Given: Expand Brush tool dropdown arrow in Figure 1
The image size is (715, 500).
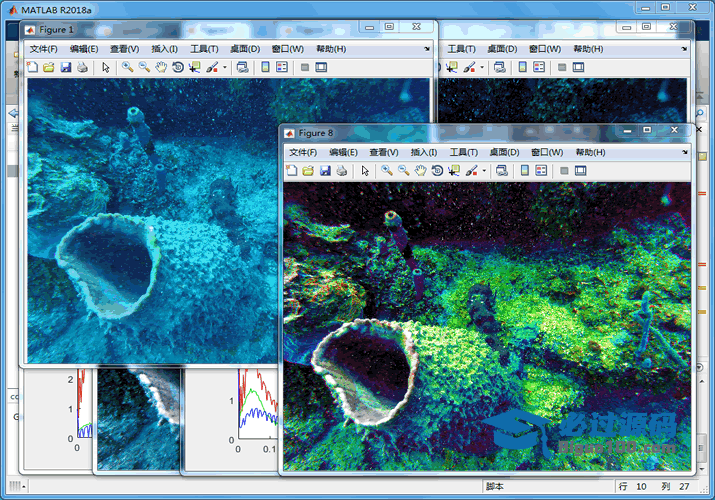Looking at the screenshot, I should click(x=225, y=67).
